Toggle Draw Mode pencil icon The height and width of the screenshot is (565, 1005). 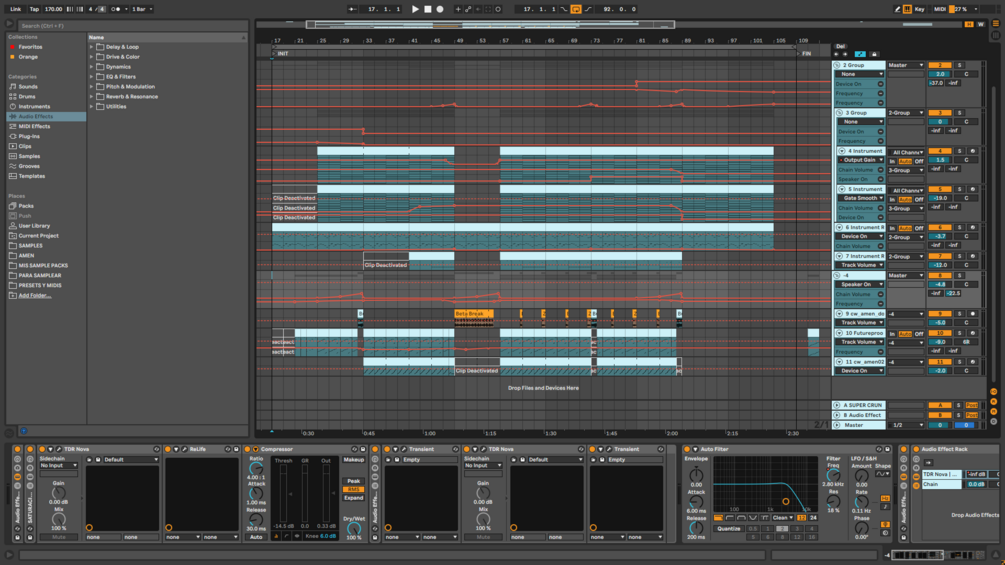click(x=897, y=9)
